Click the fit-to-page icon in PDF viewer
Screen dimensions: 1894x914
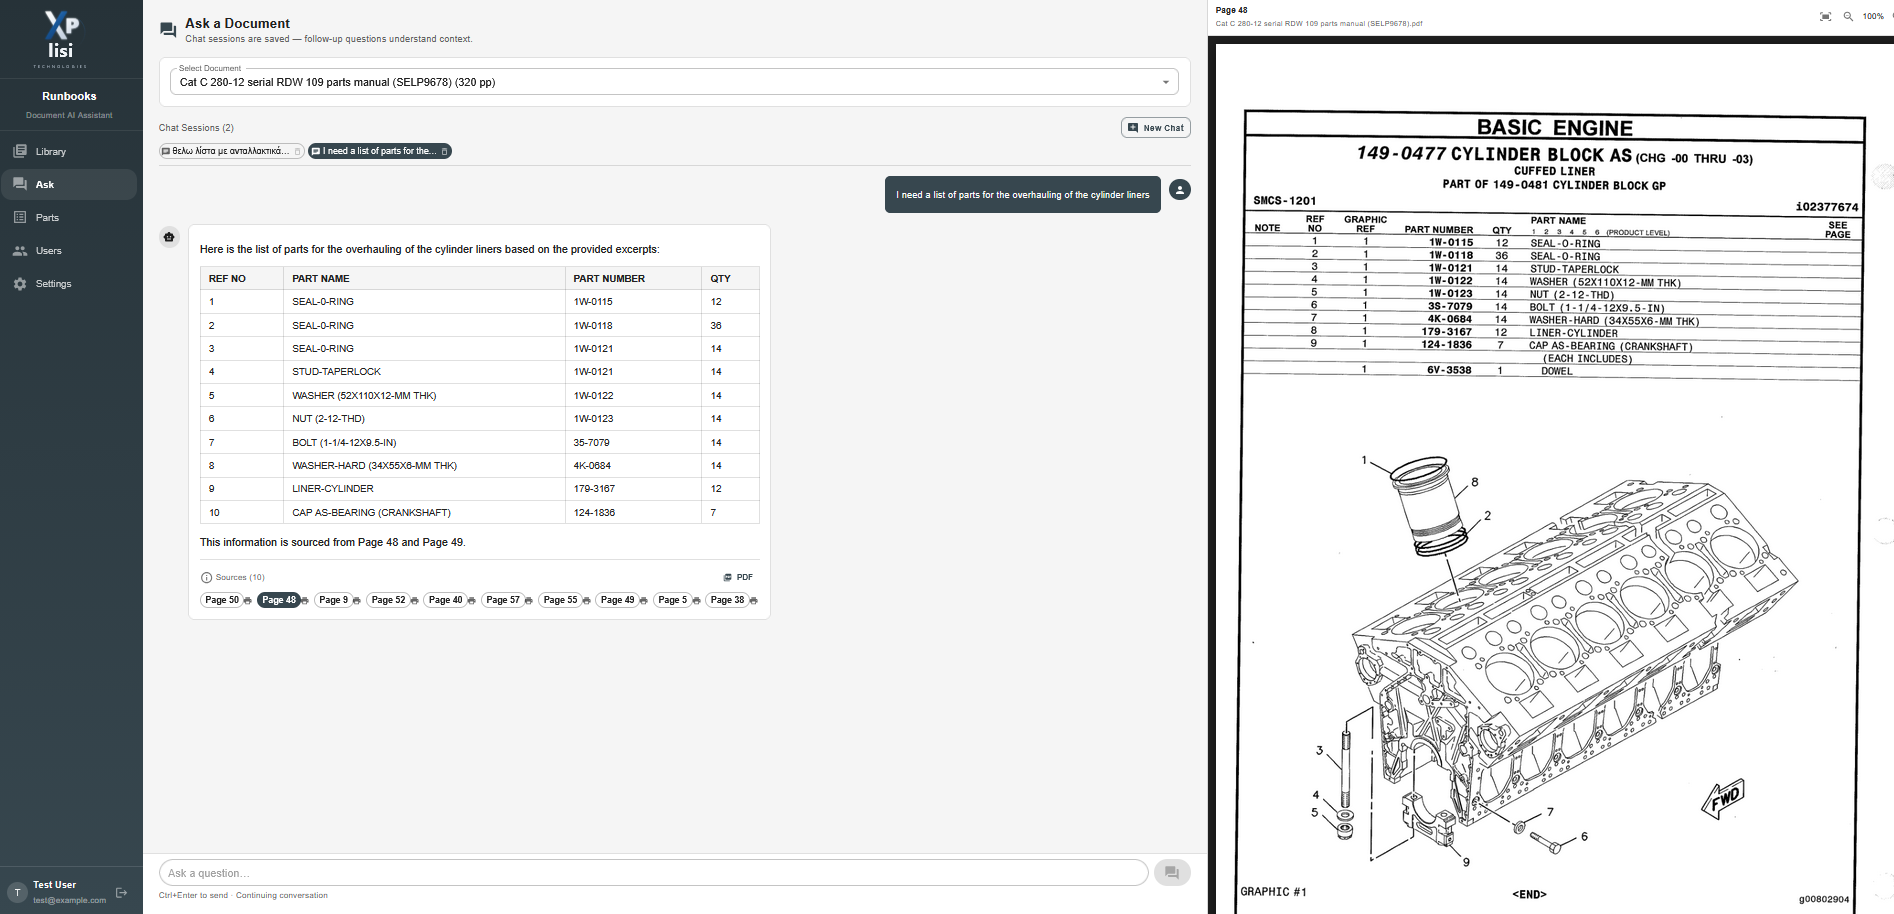coord(1825,16)
